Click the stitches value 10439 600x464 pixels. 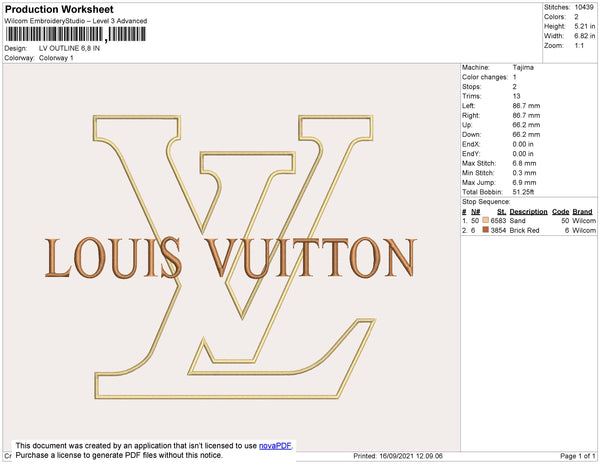pos(584,7)
